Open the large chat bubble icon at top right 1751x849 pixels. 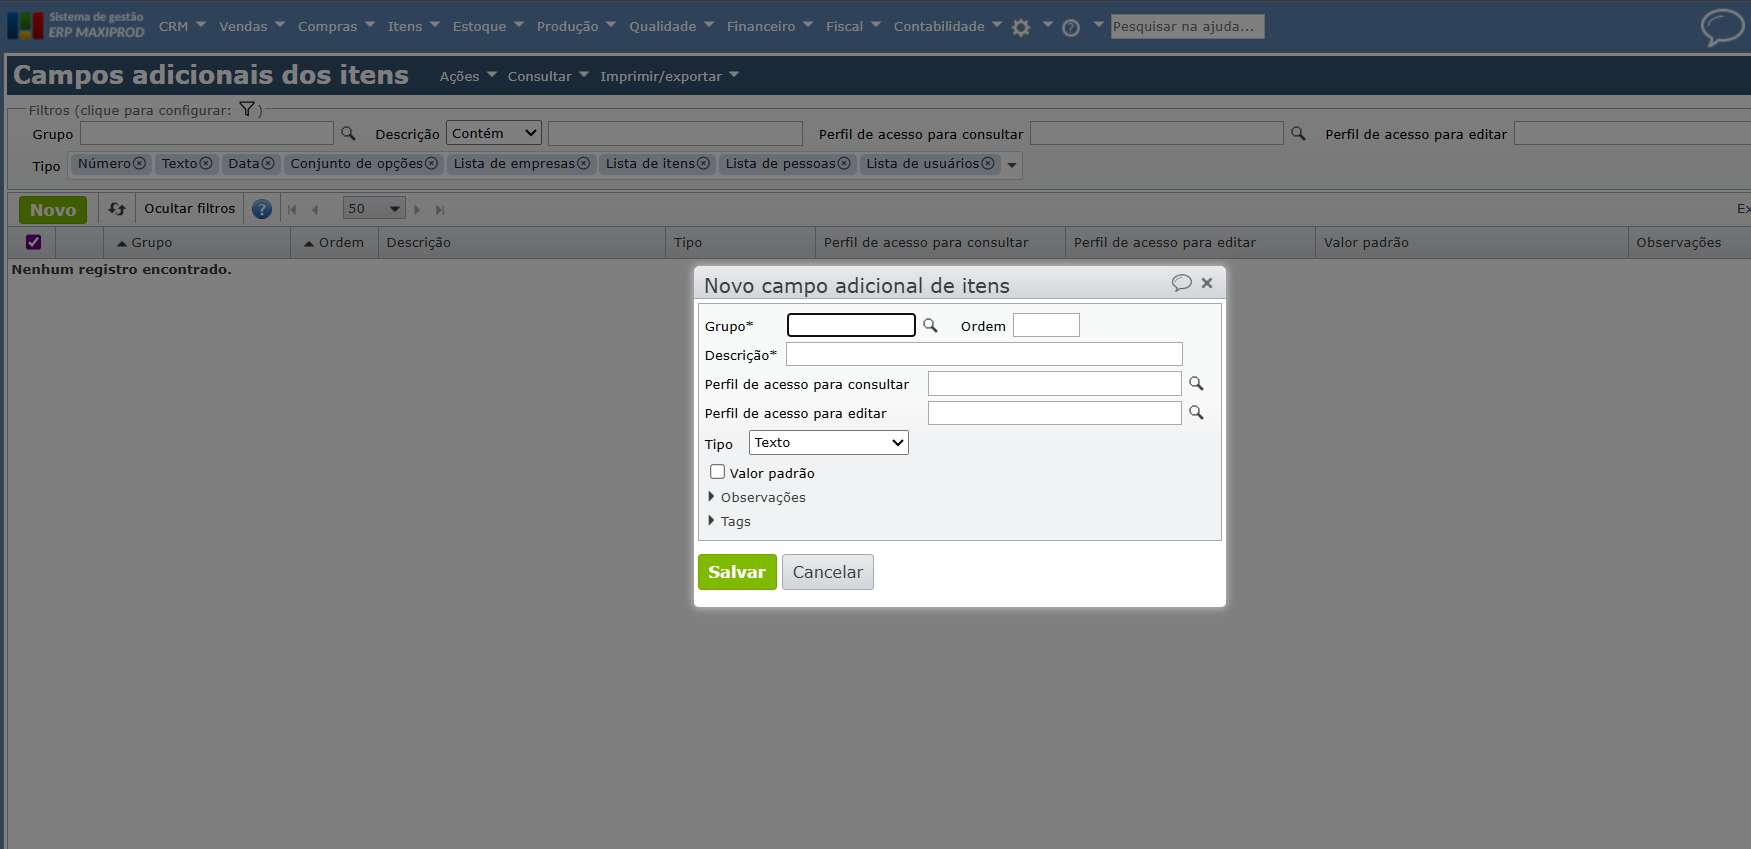[1721, 27]
